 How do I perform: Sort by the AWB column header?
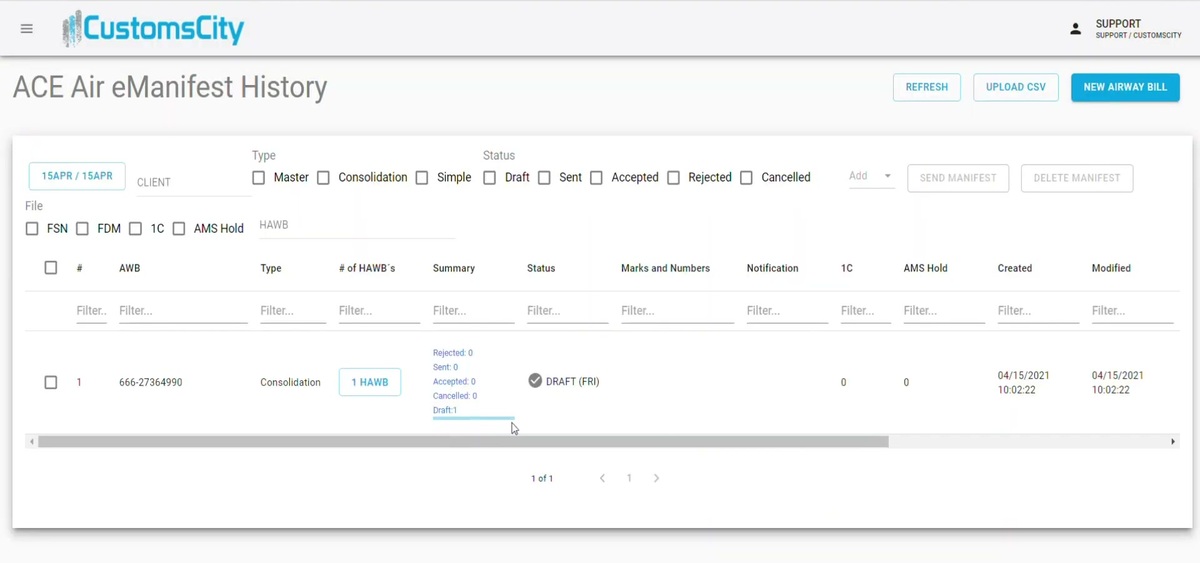(129, 268)
